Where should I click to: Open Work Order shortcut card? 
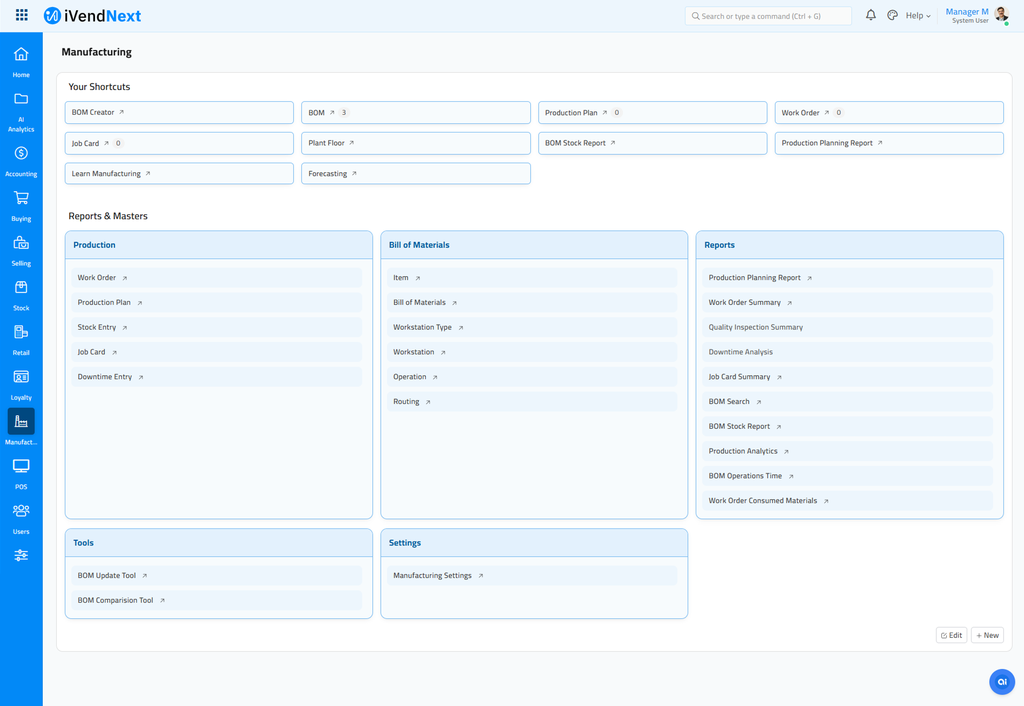click(x=889, y=112)
